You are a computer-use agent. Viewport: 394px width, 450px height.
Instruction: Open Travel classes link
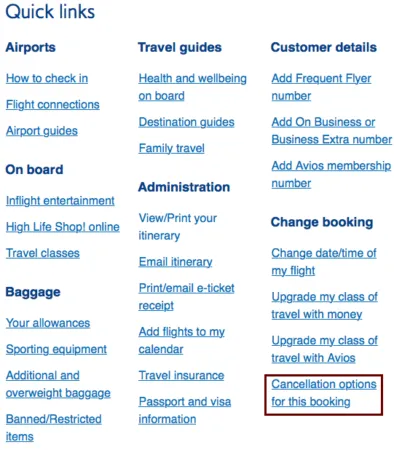[x=43, y=253]
